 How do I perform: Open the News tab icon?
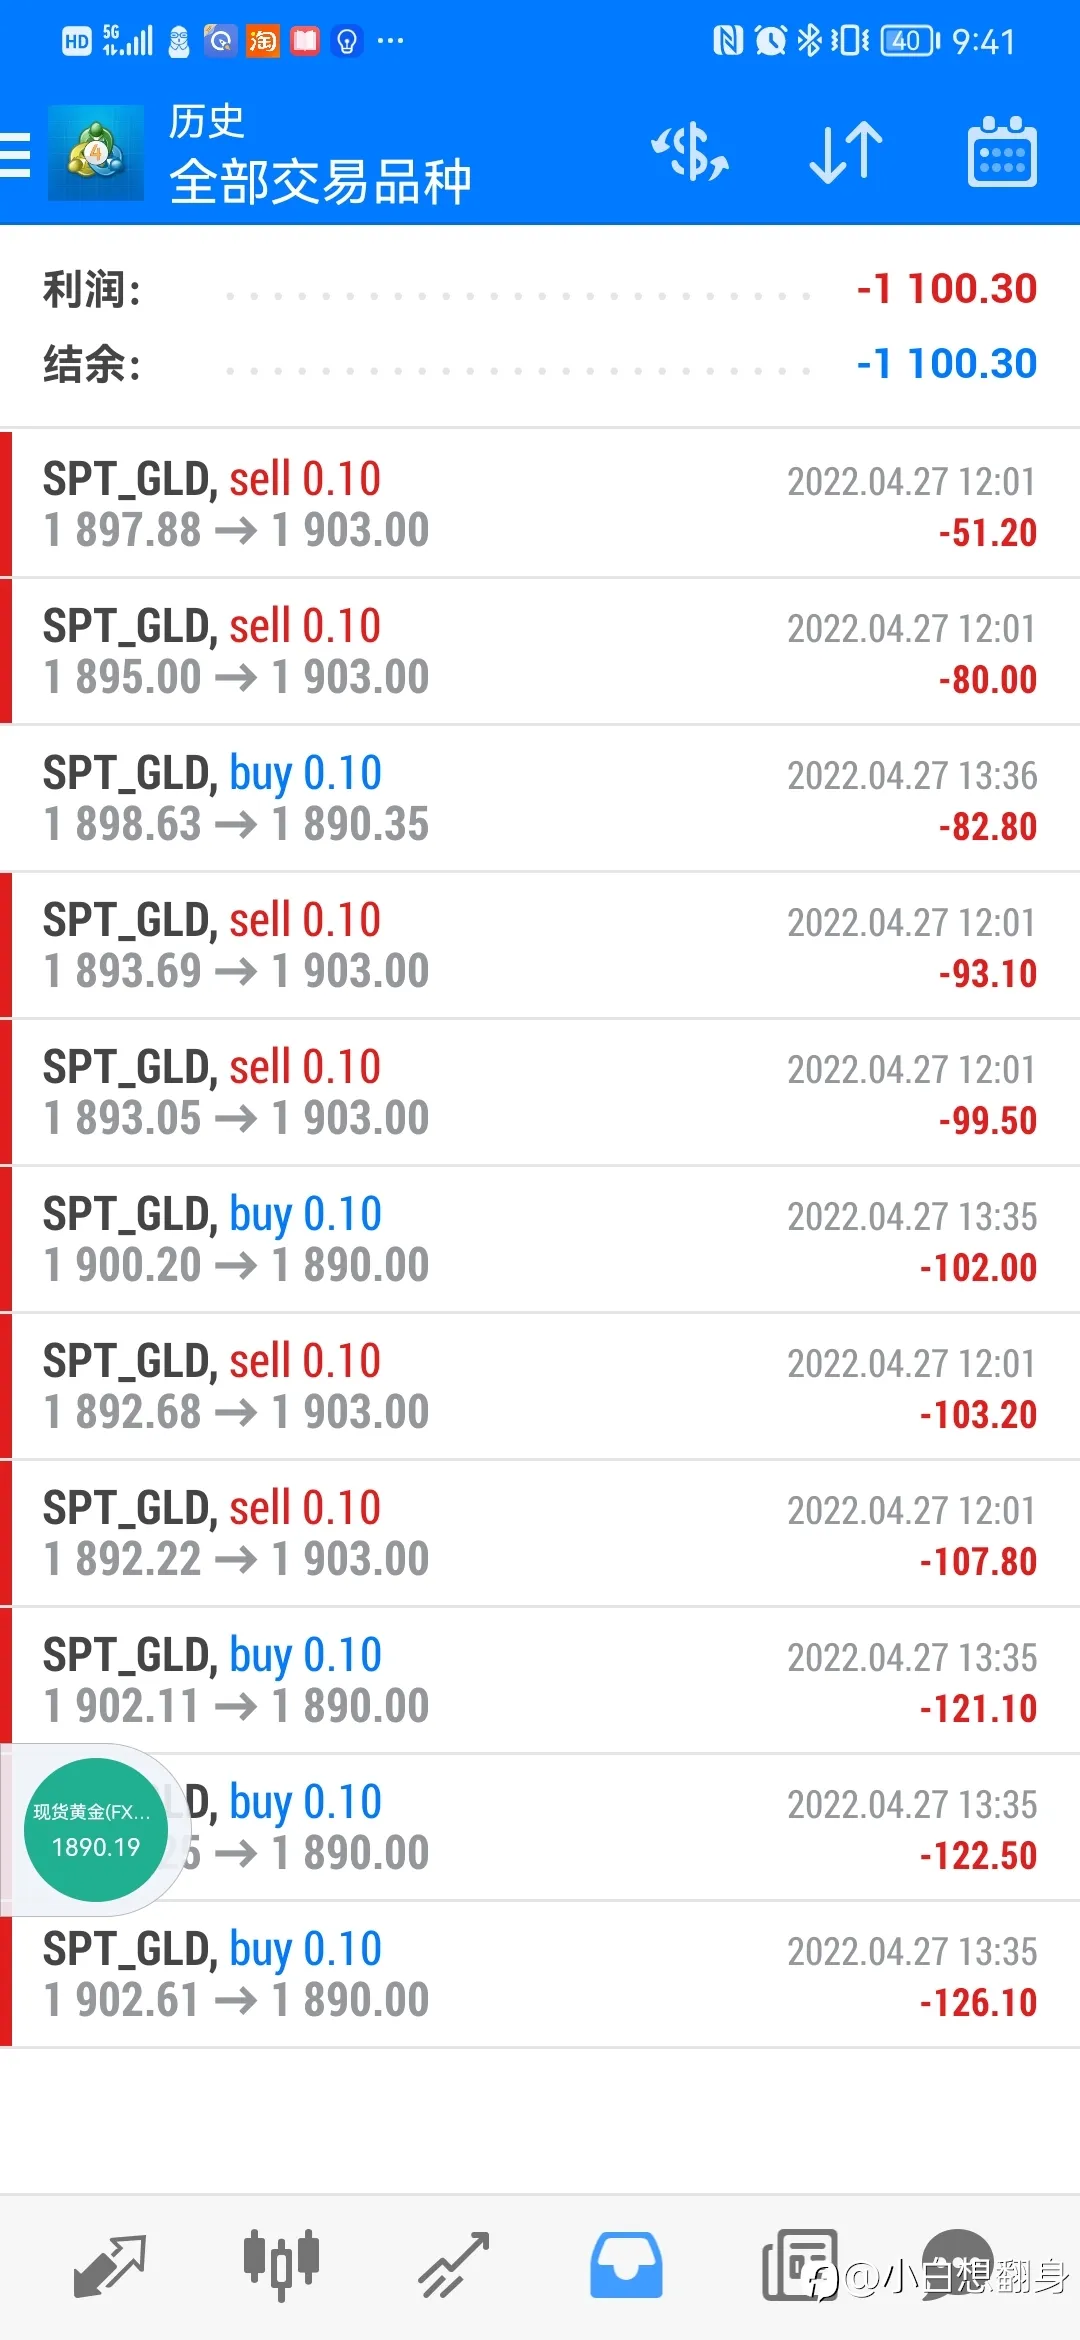(800, 2265)
